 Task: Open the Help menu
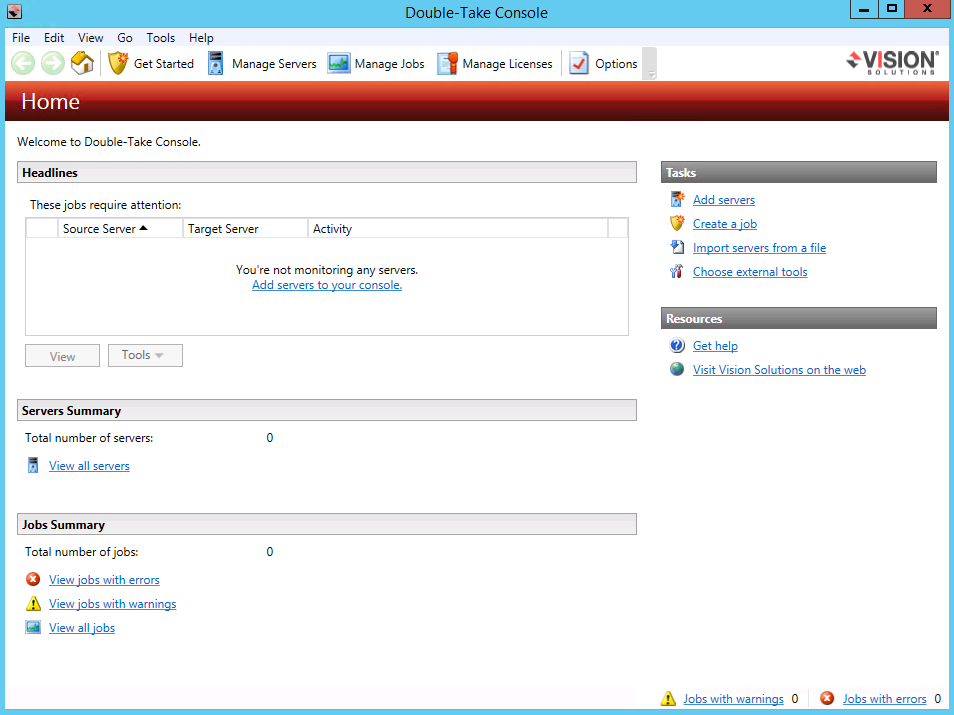(x=201, y=38)
